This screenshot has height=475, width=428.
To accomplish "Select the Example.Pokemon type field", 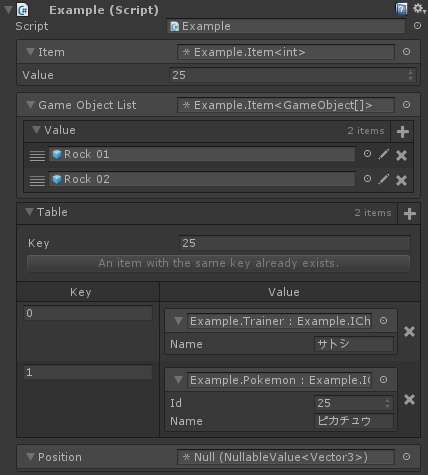I will click(280, 380).
